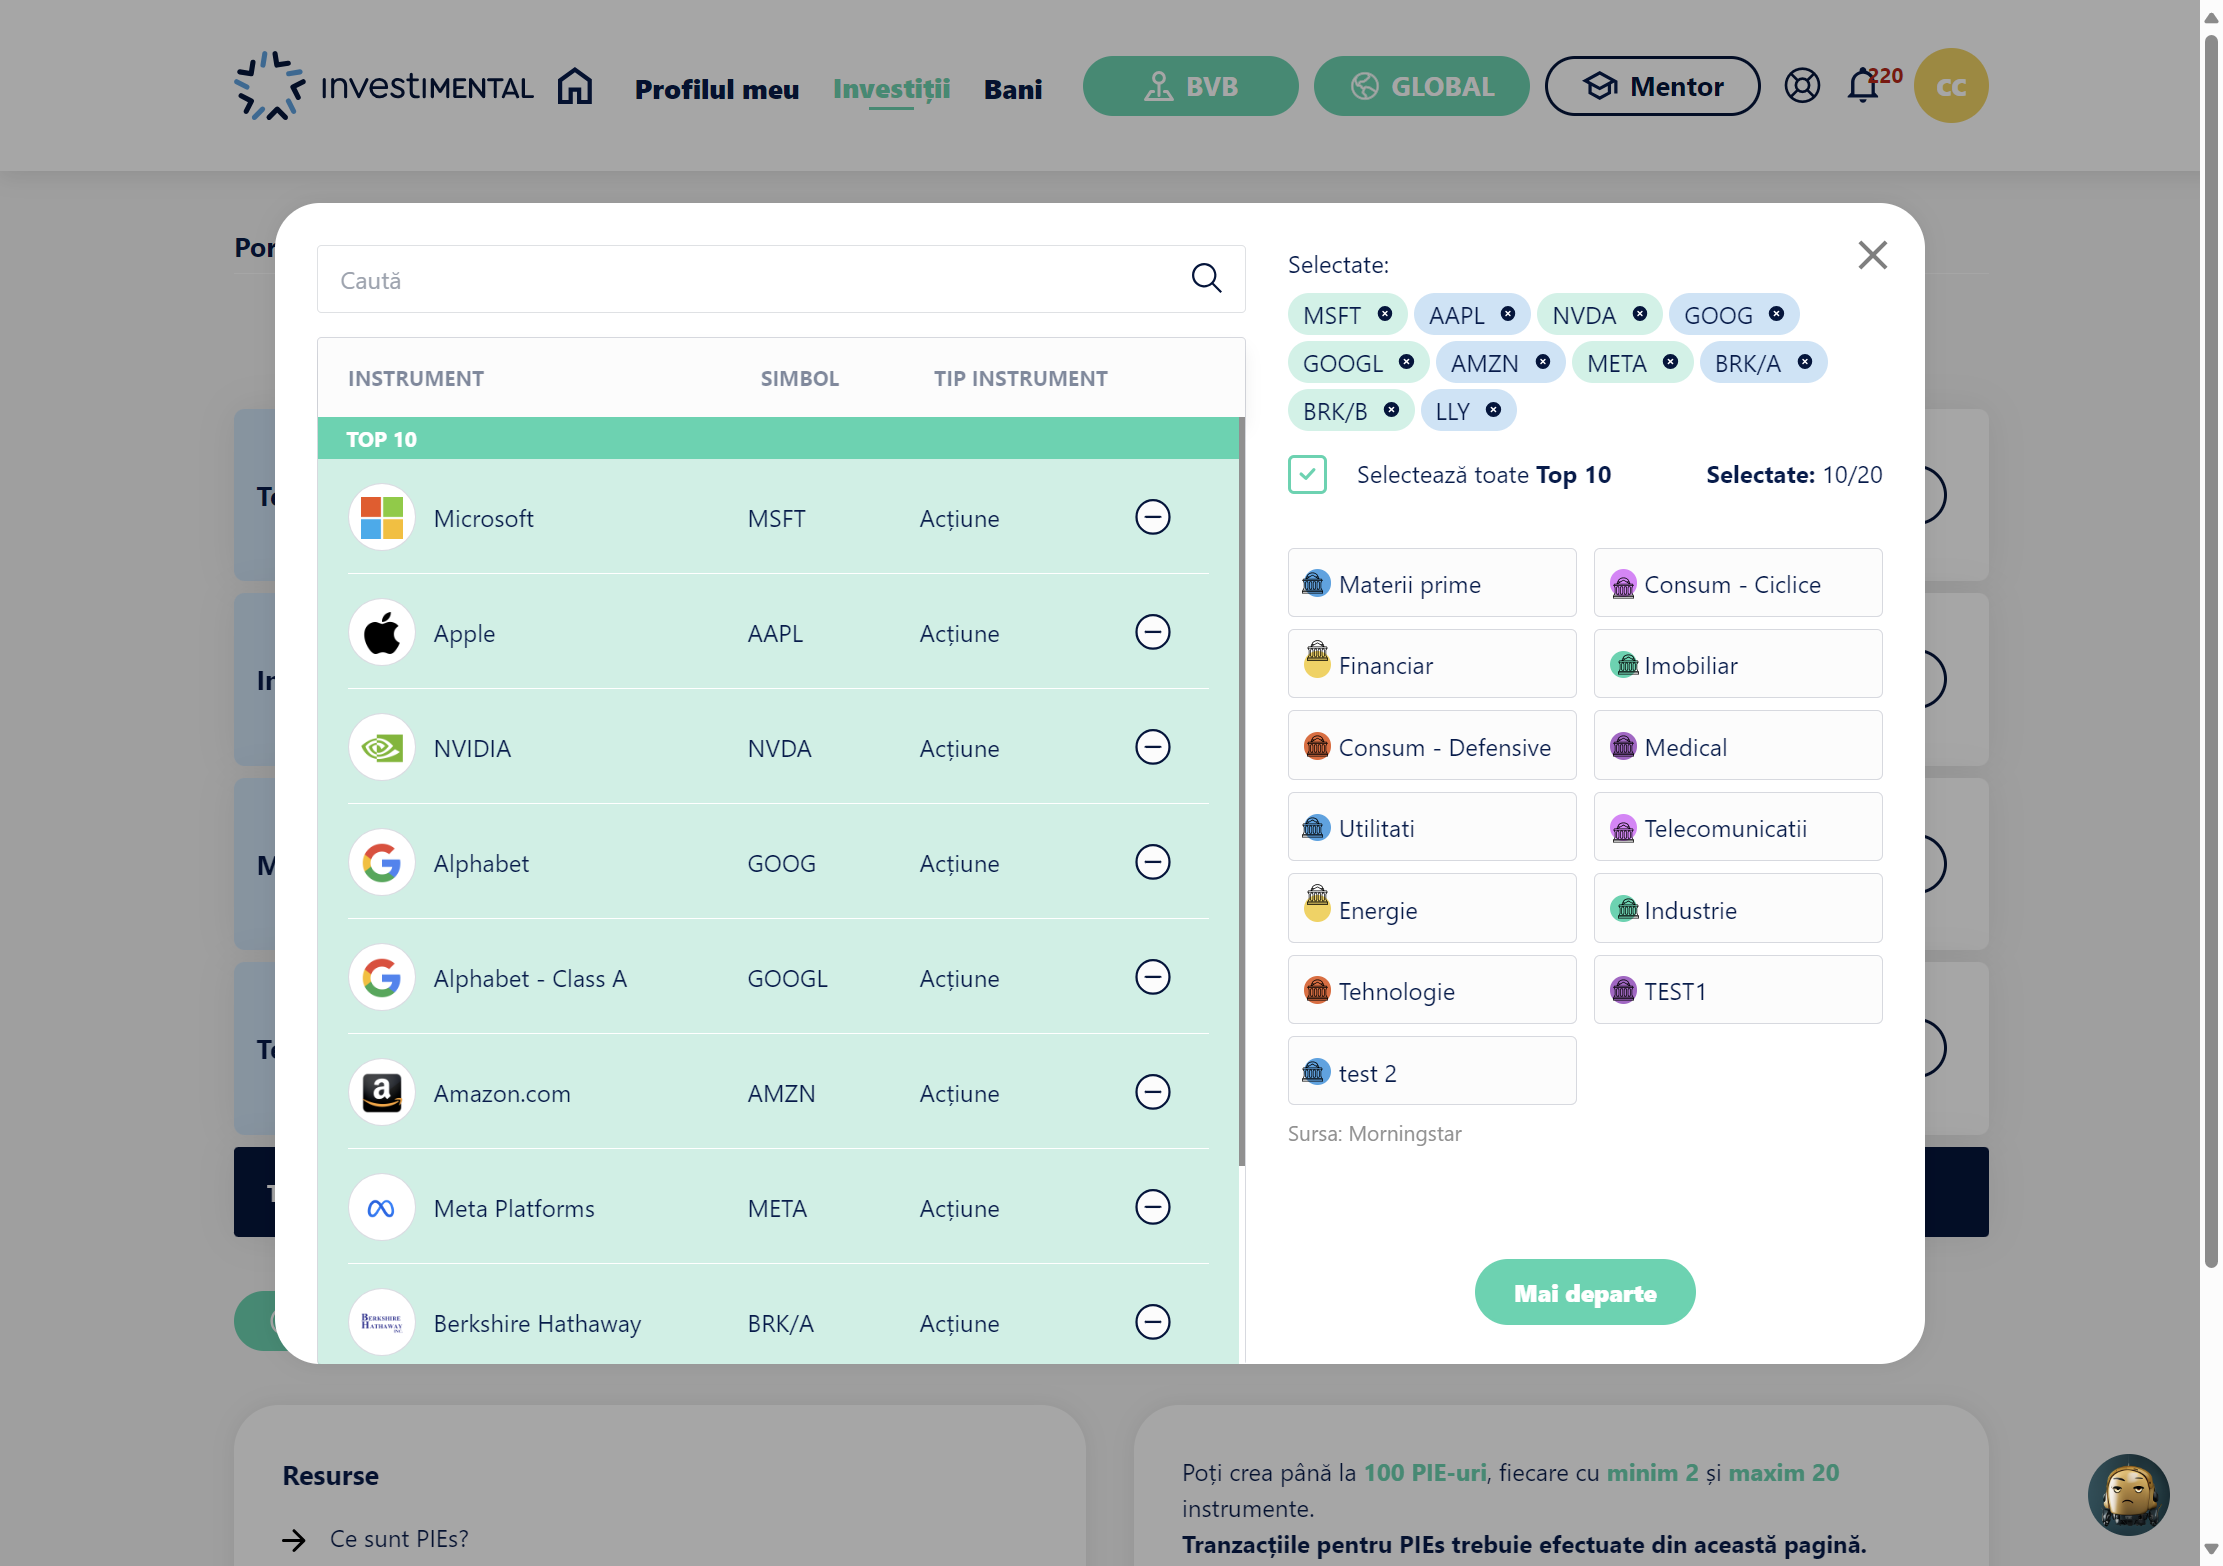
Task: Remove LLY chip via its x icon
Action: click(x=1493, y=410)
